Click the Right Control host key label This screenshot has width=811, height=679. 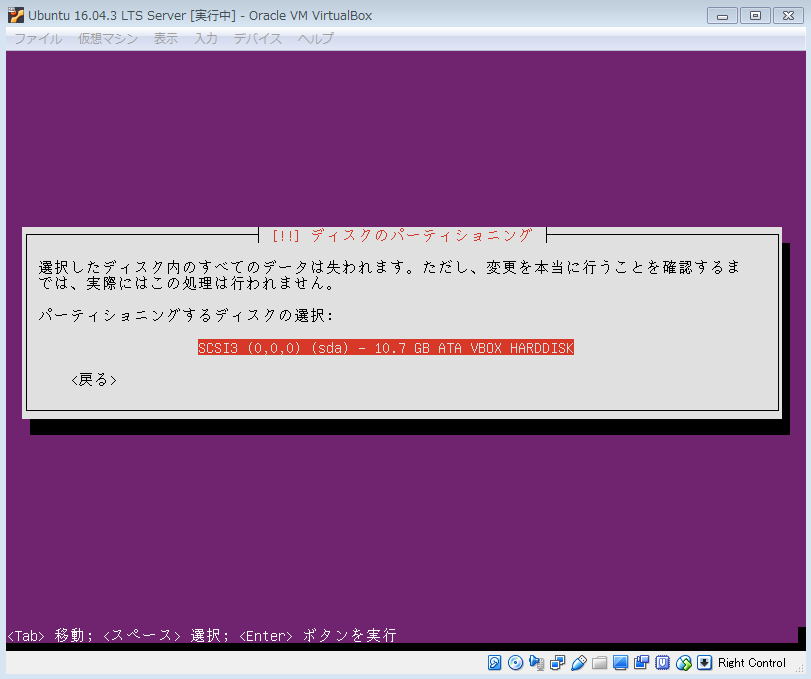[752, 663]
